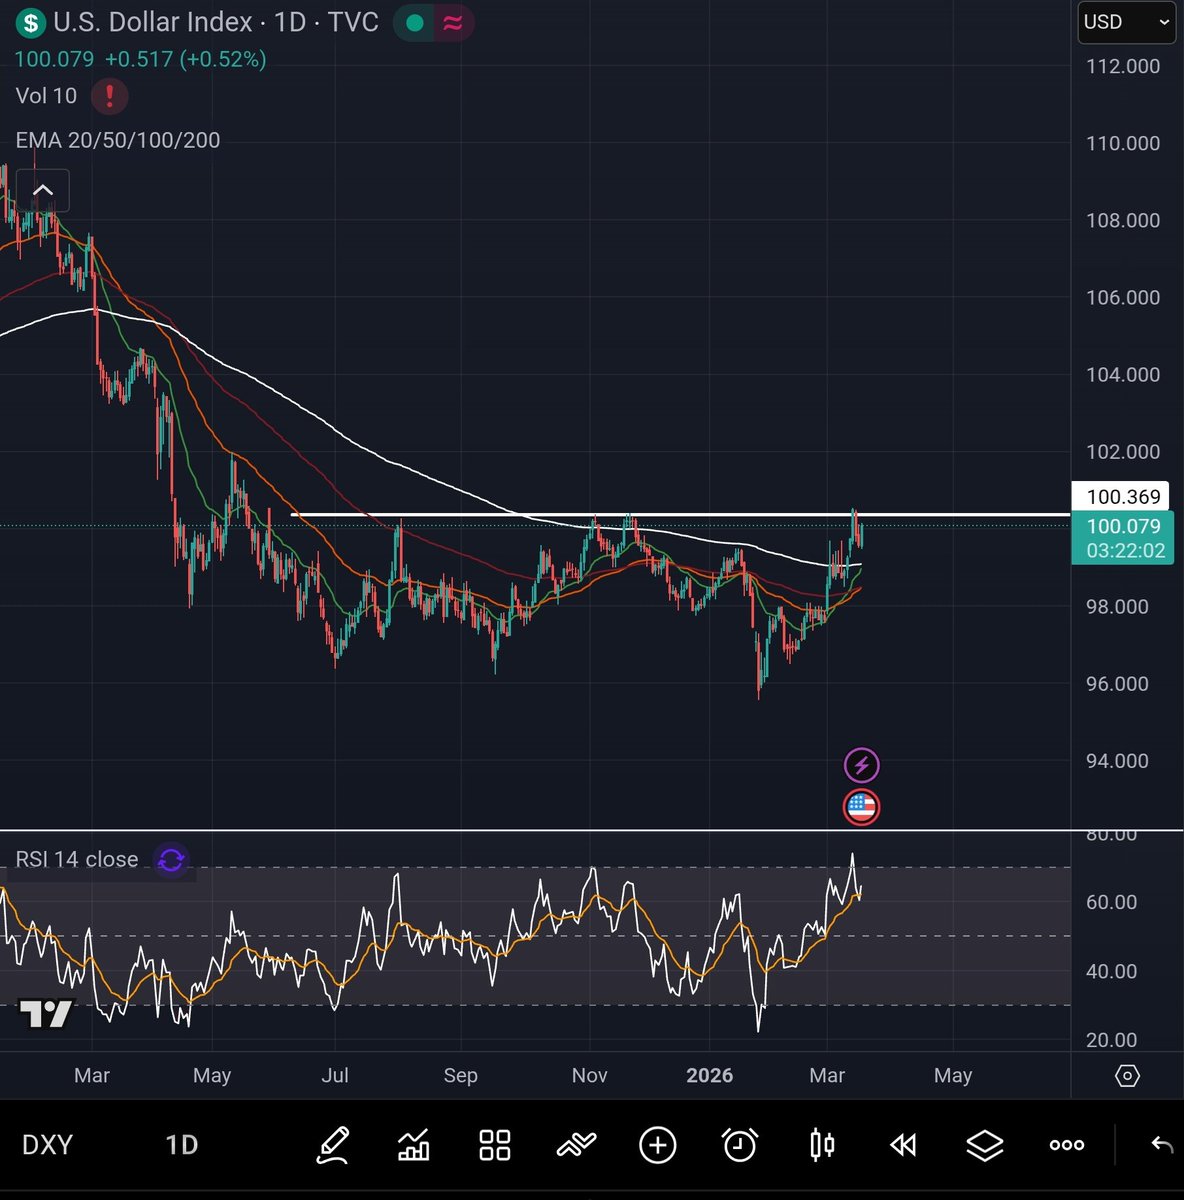Change chart type with candlestick icon
The height and width of the screenshot is (1200, 1184).
[822, 1145]
